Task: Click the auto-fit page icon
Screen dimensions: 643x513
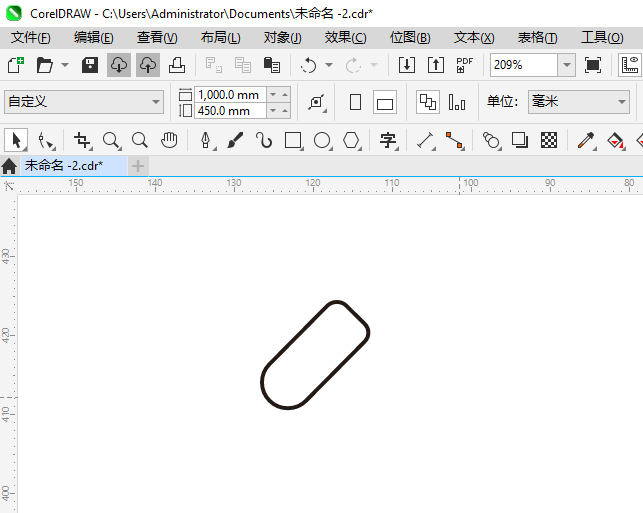Action: tap(317, 102)
